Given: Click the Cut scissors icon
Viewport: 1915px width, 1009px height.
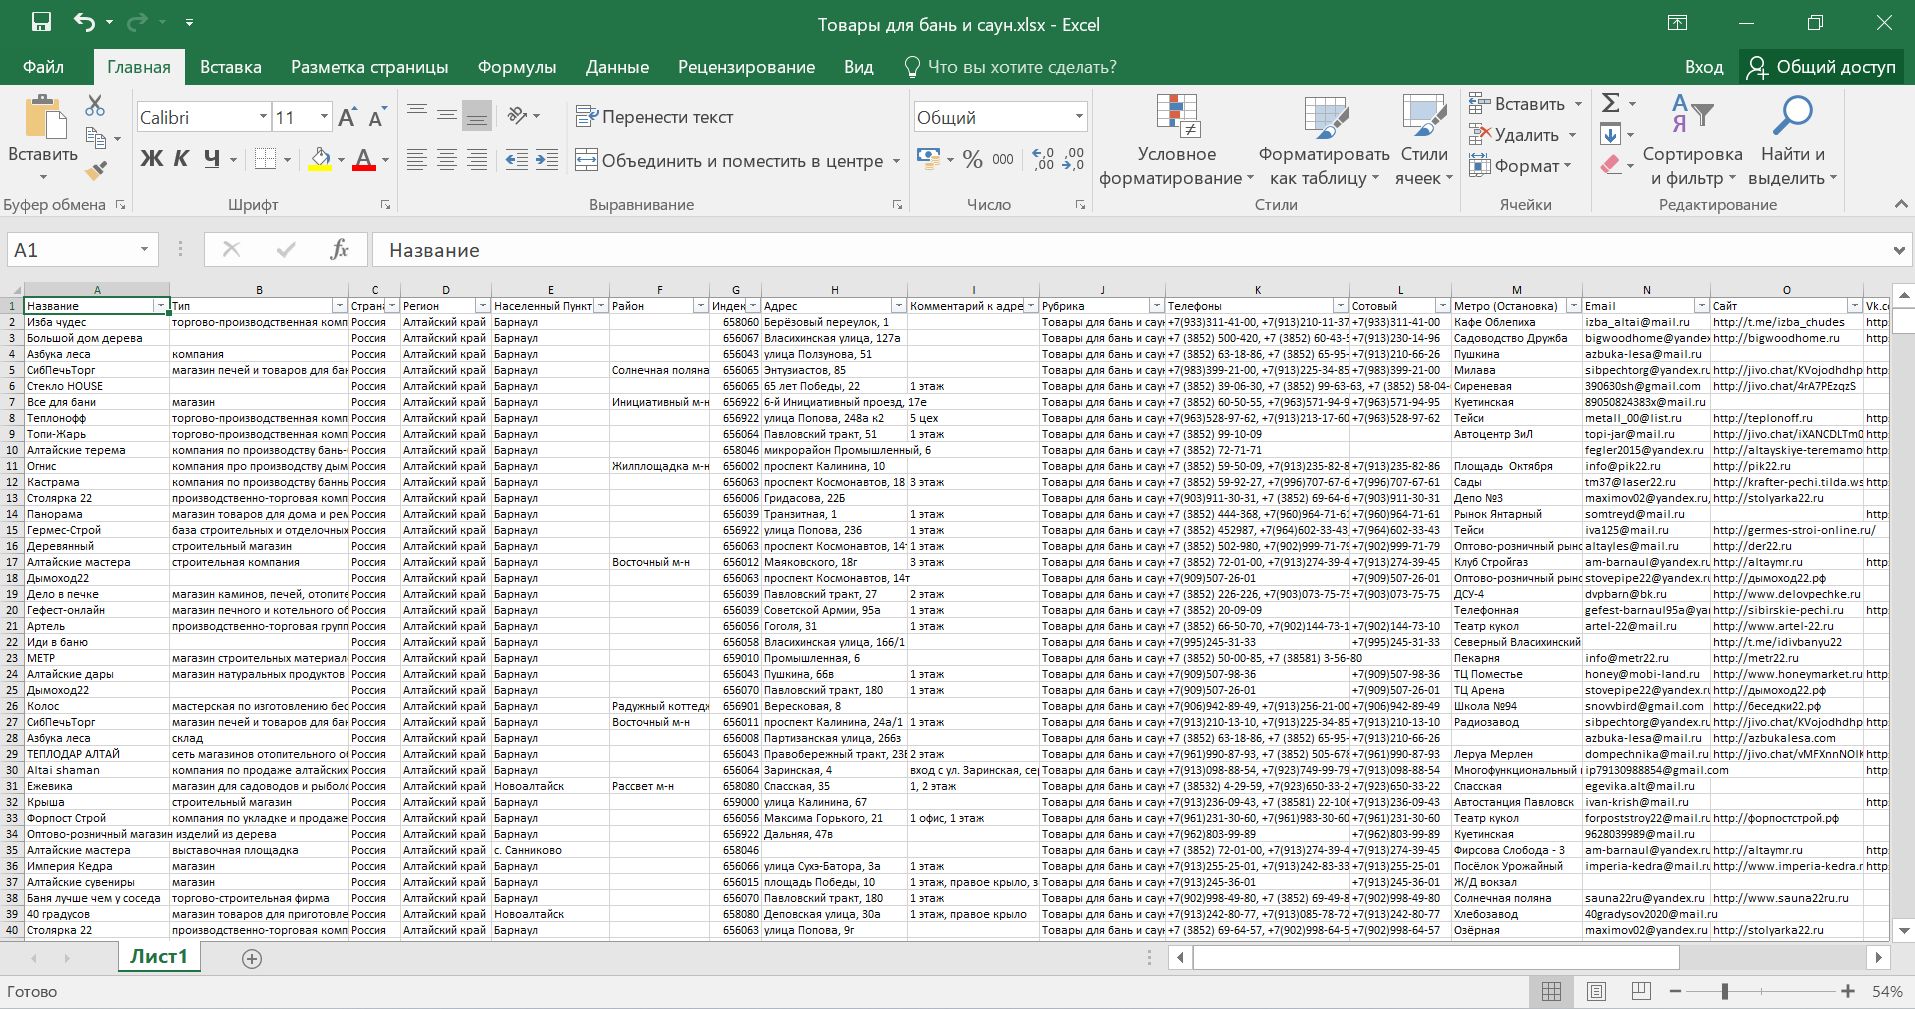Looking at the screenshot, I should [x=95, y=105].
